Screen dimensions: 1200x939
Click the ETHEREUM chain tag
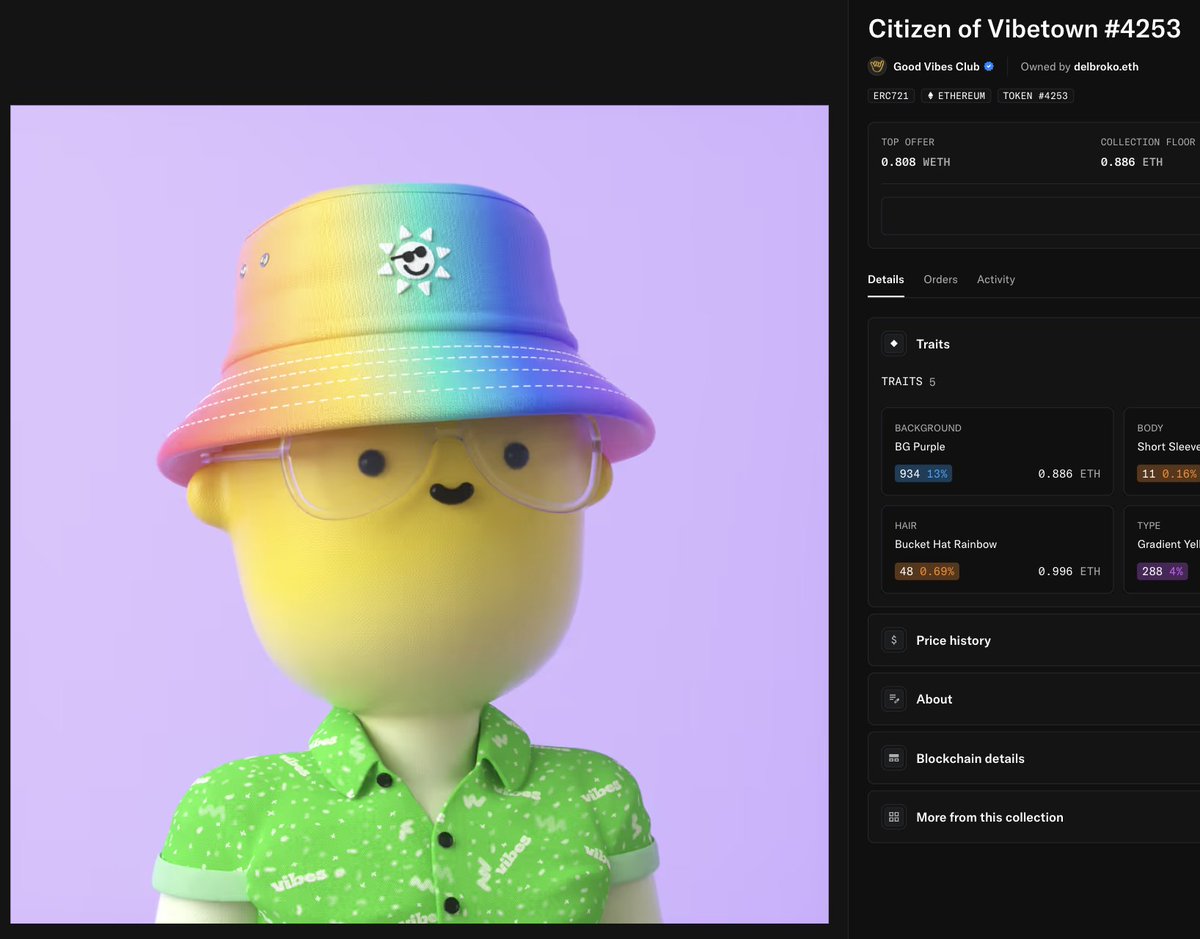pyautogui.click(x=957, y=96)
